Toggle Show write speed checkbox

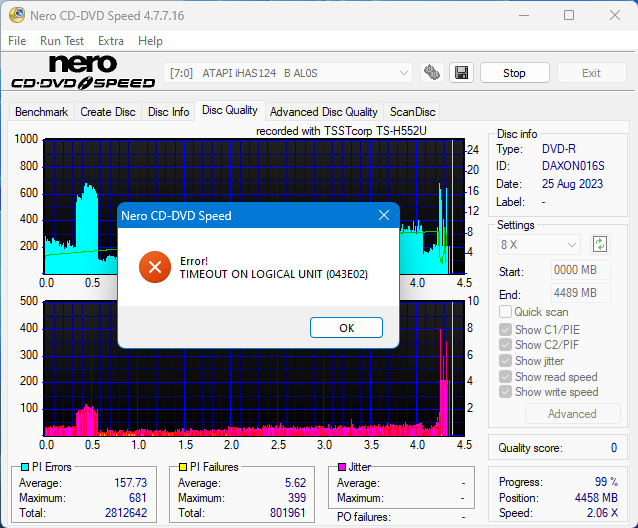(505, 392)
